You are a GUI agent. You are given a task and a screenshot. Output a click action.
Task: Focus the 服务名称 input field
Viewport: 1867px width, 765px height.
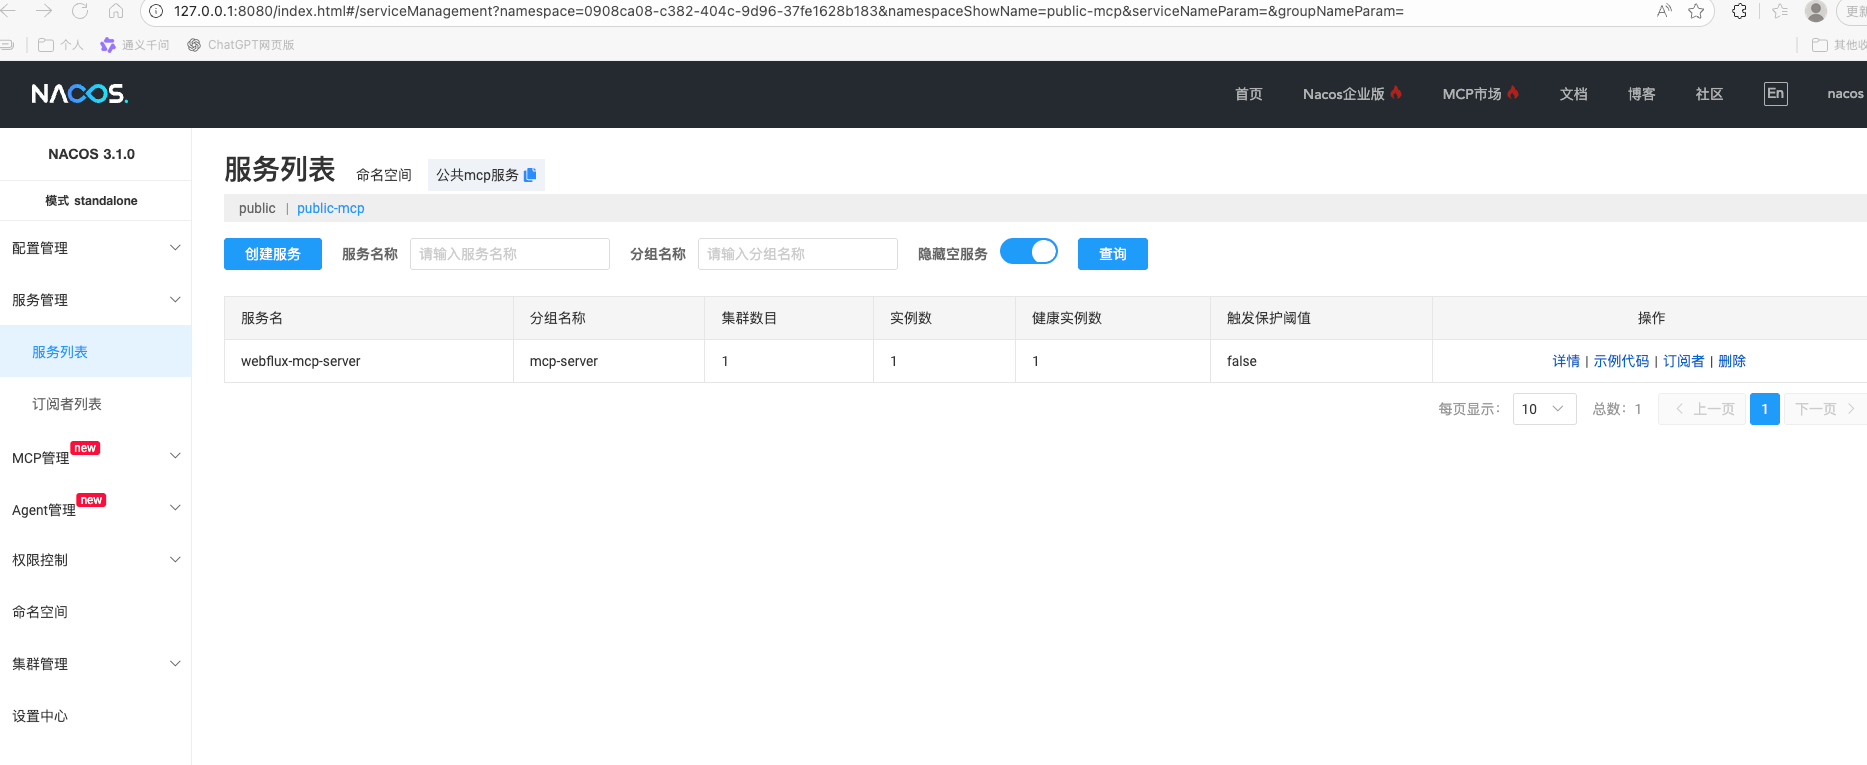pos(510,254)
